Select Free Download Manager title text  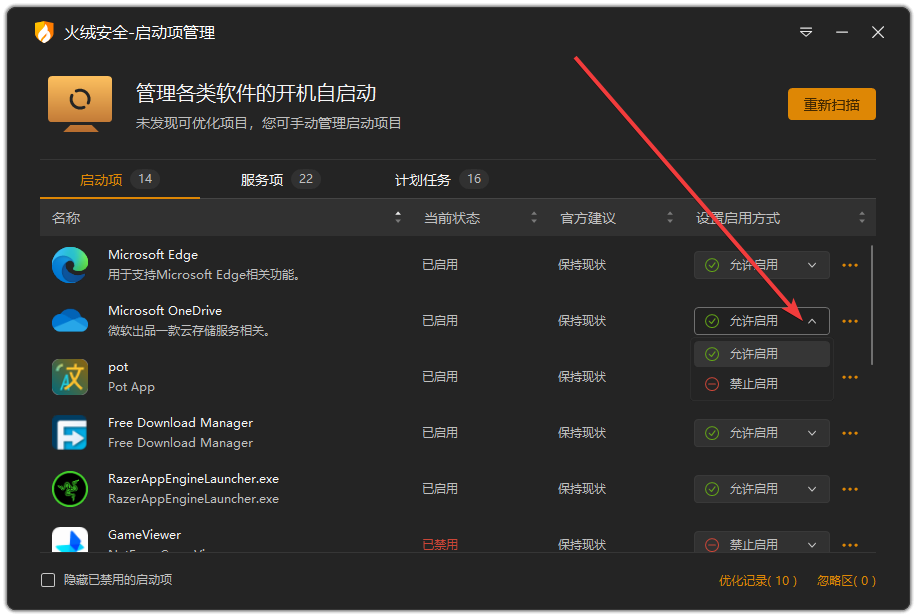coord(181,423)
